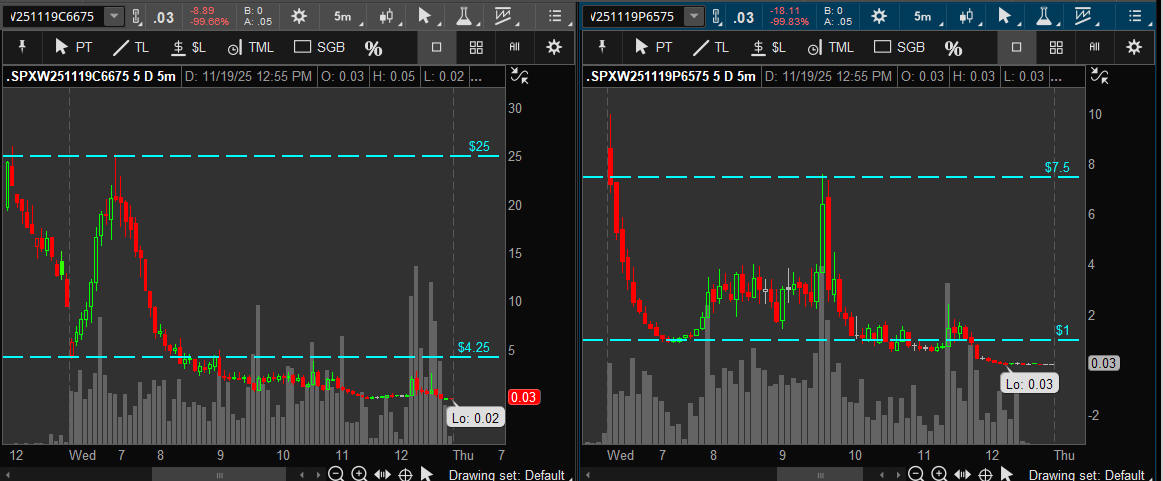Image resolution: width=1163 pixels, height=481 pixels.
Task: Toggle single-tool view square in right drawing toolbar
Action: click(x=1017, y=47)
